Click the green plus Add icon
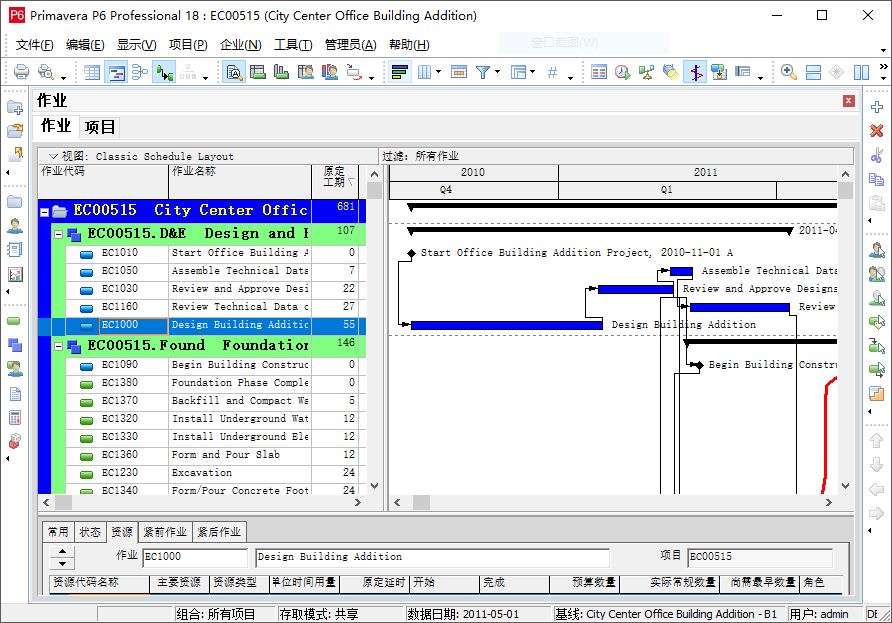This screenshot has height=623, width=892. tap(877, 107)
